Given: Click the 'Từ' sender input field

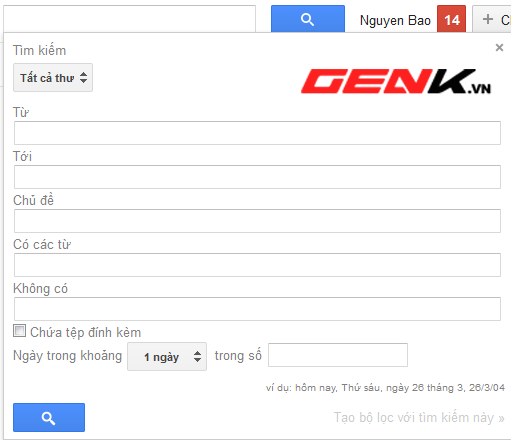Looking at the screenshot, I should tap(257, 133).
